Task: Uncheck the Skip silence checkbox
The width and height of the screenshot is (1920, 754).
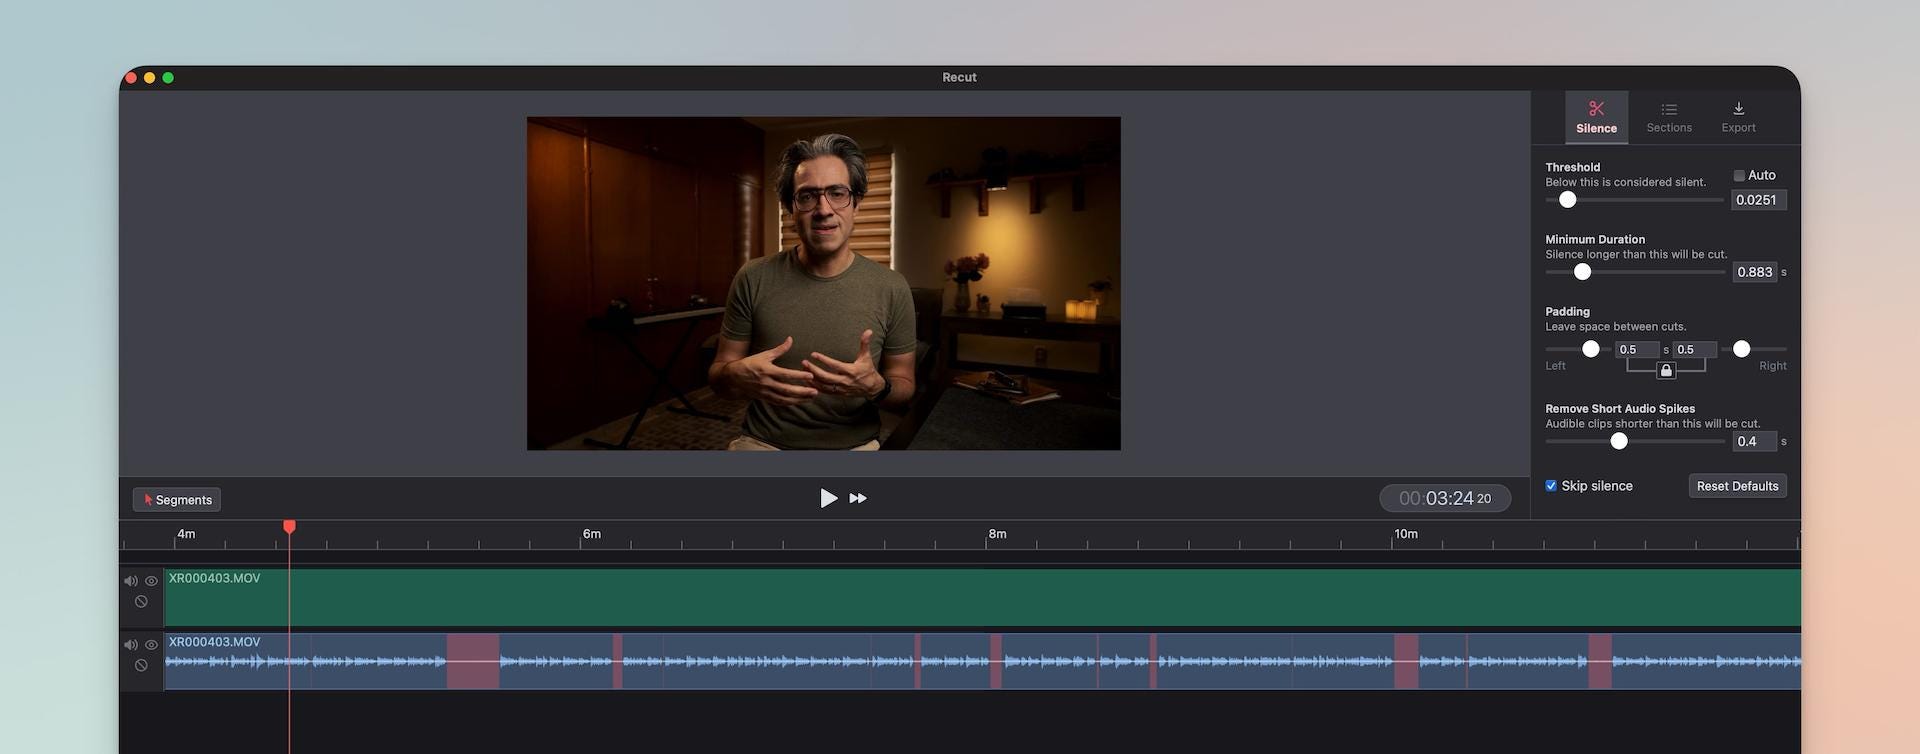Action: [1551, 486]
